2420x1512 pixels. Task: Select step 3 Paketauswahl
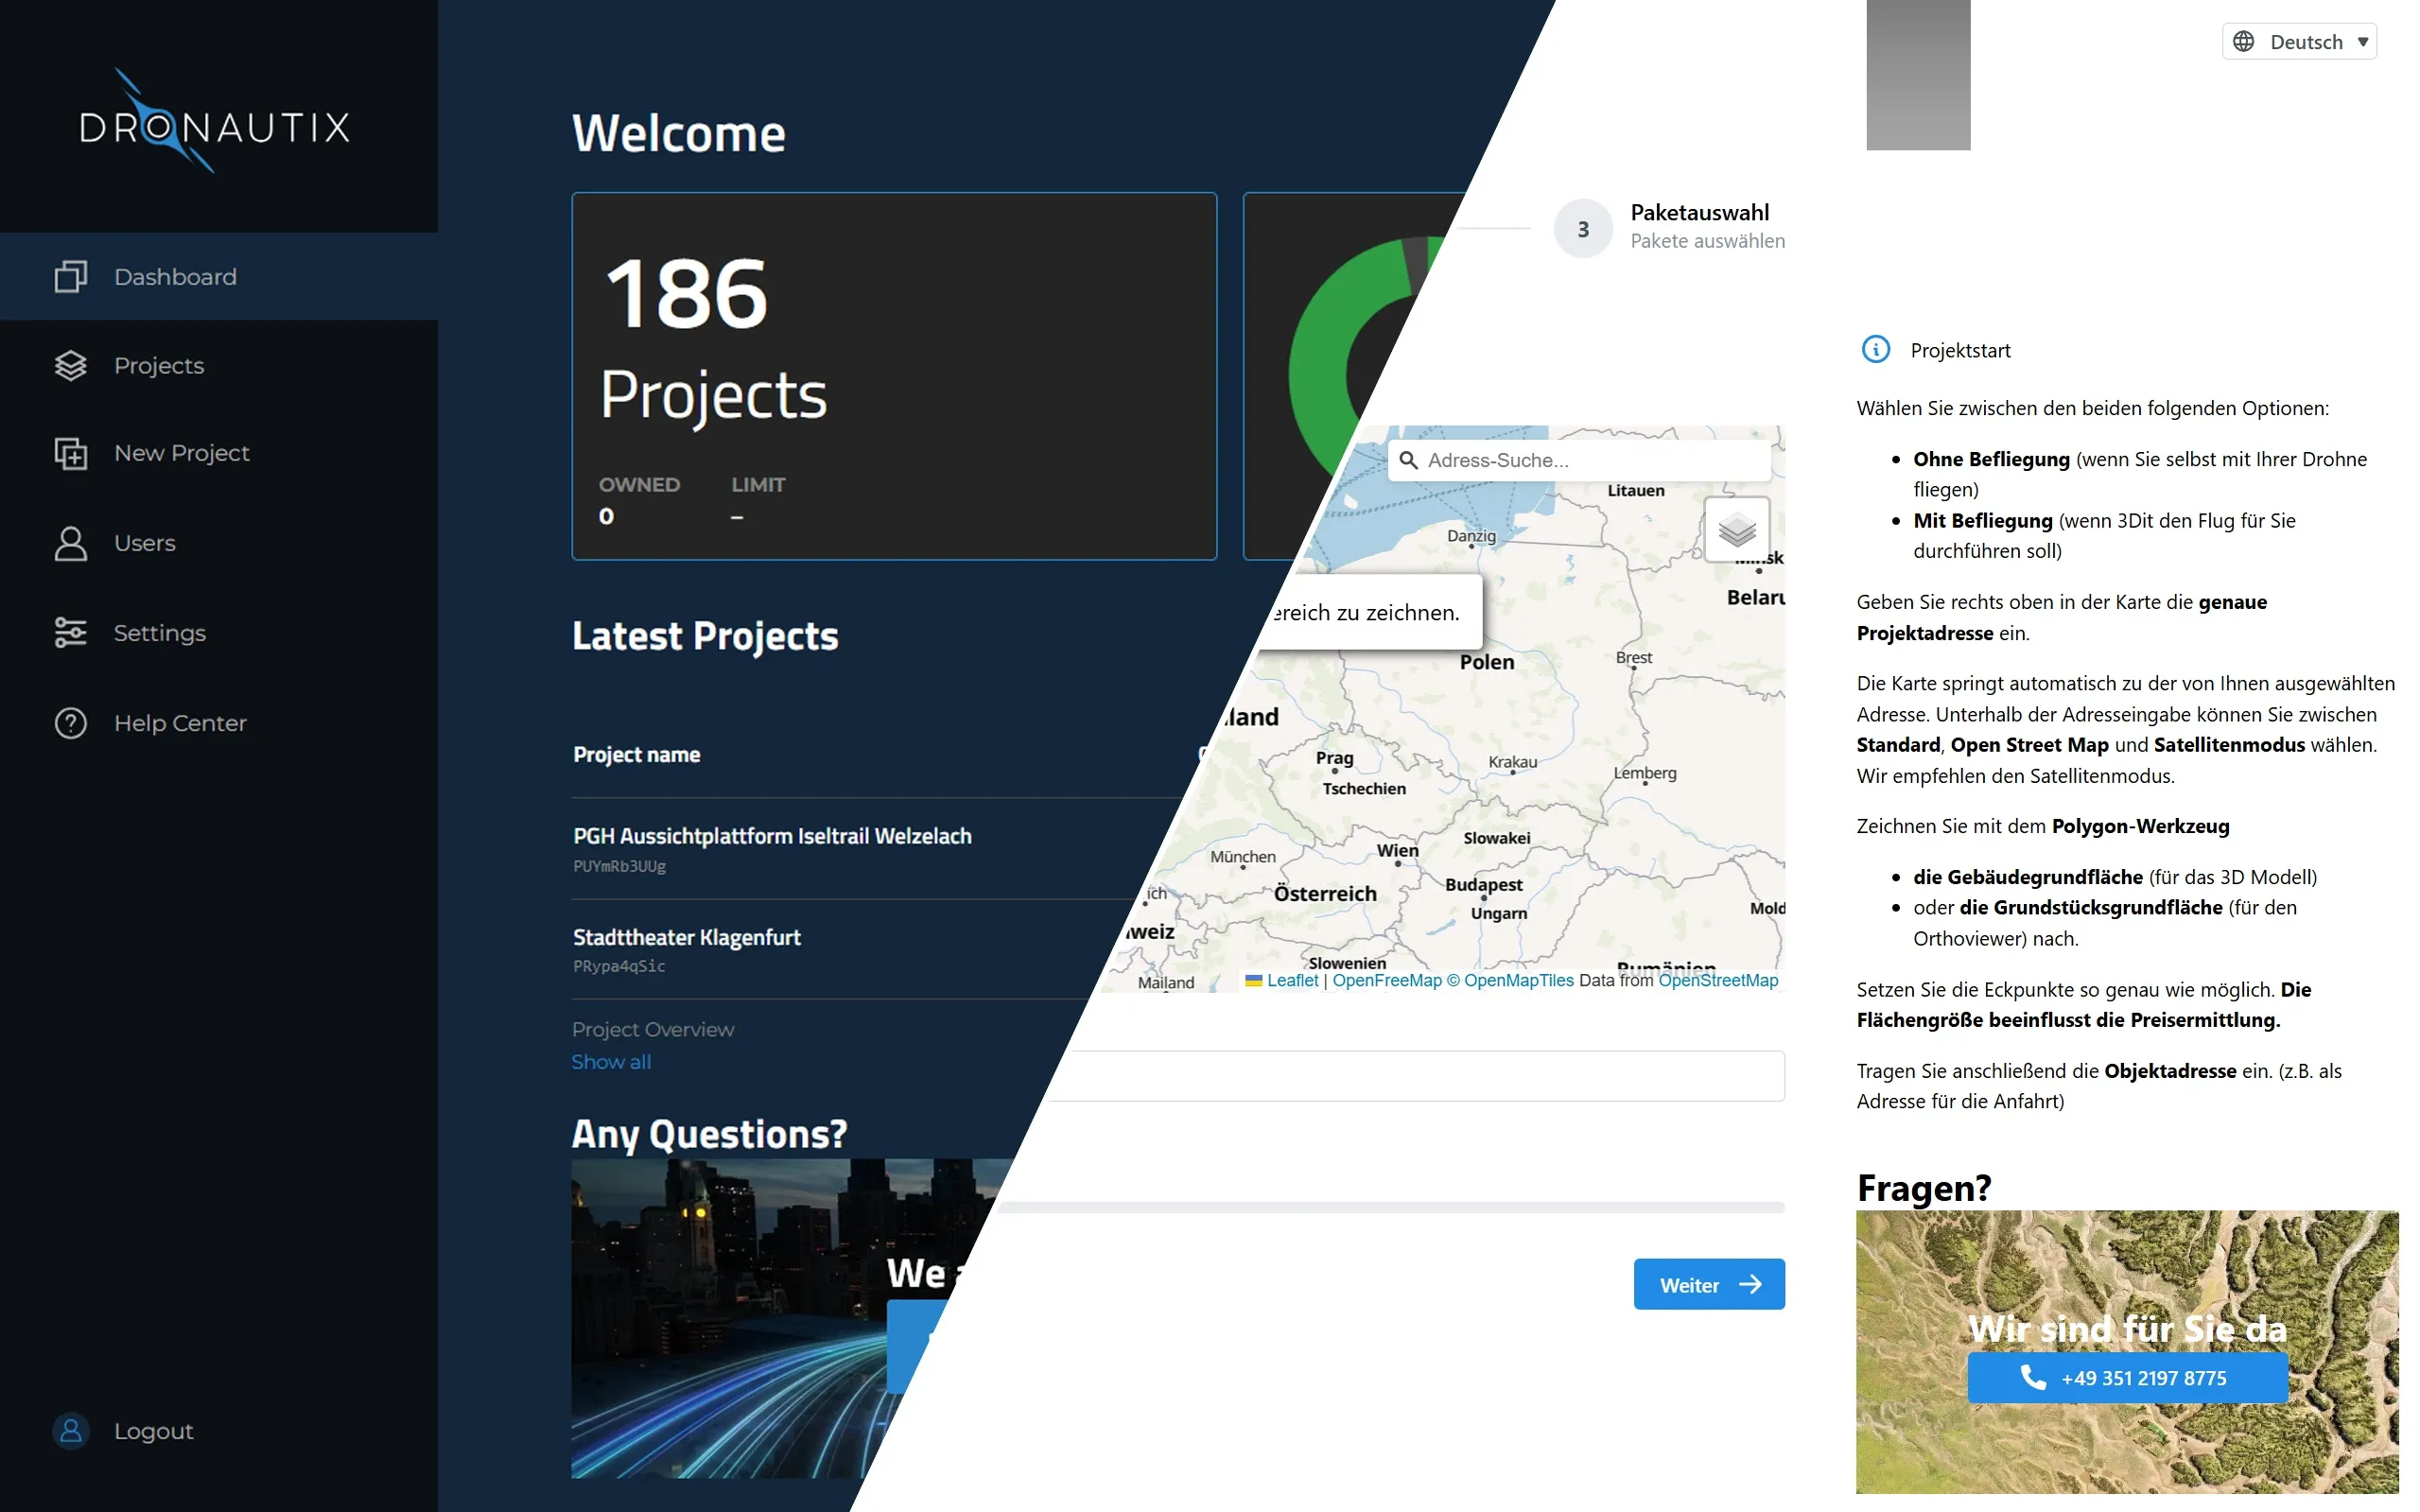point(1583,229)
